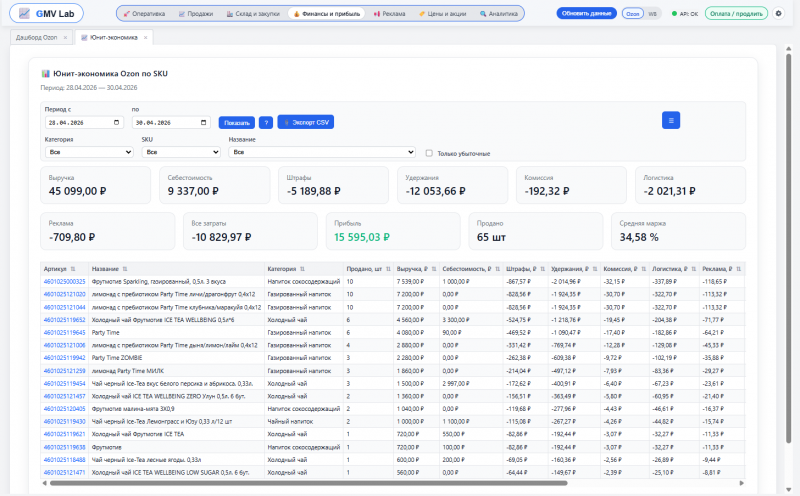This screenshot has width=800, height=496.
Task: Sort by Выручка column icon
Action: point(434,269)
